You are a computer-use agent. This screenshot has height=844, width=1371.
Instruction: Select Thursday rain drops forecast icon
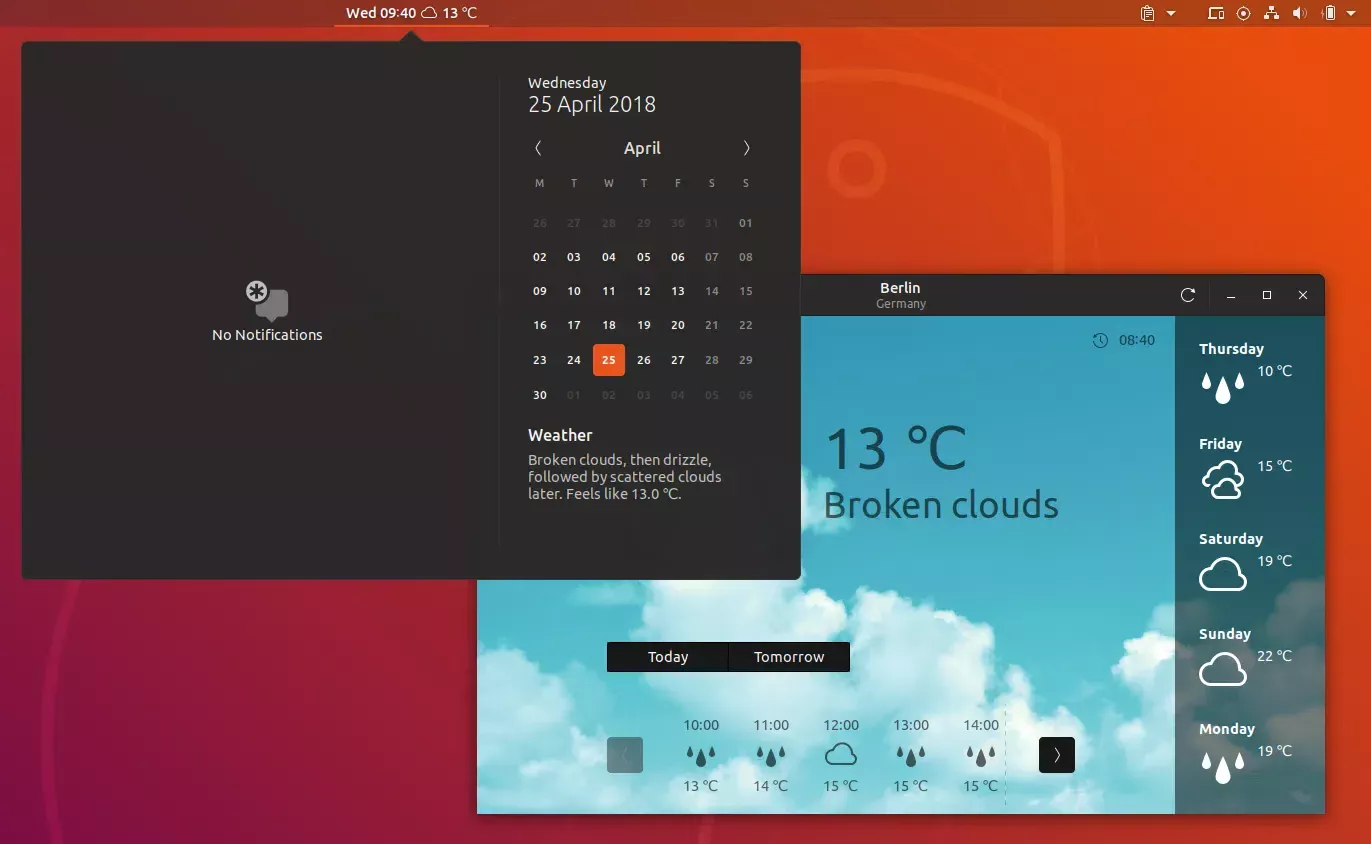coord(1222,386)
